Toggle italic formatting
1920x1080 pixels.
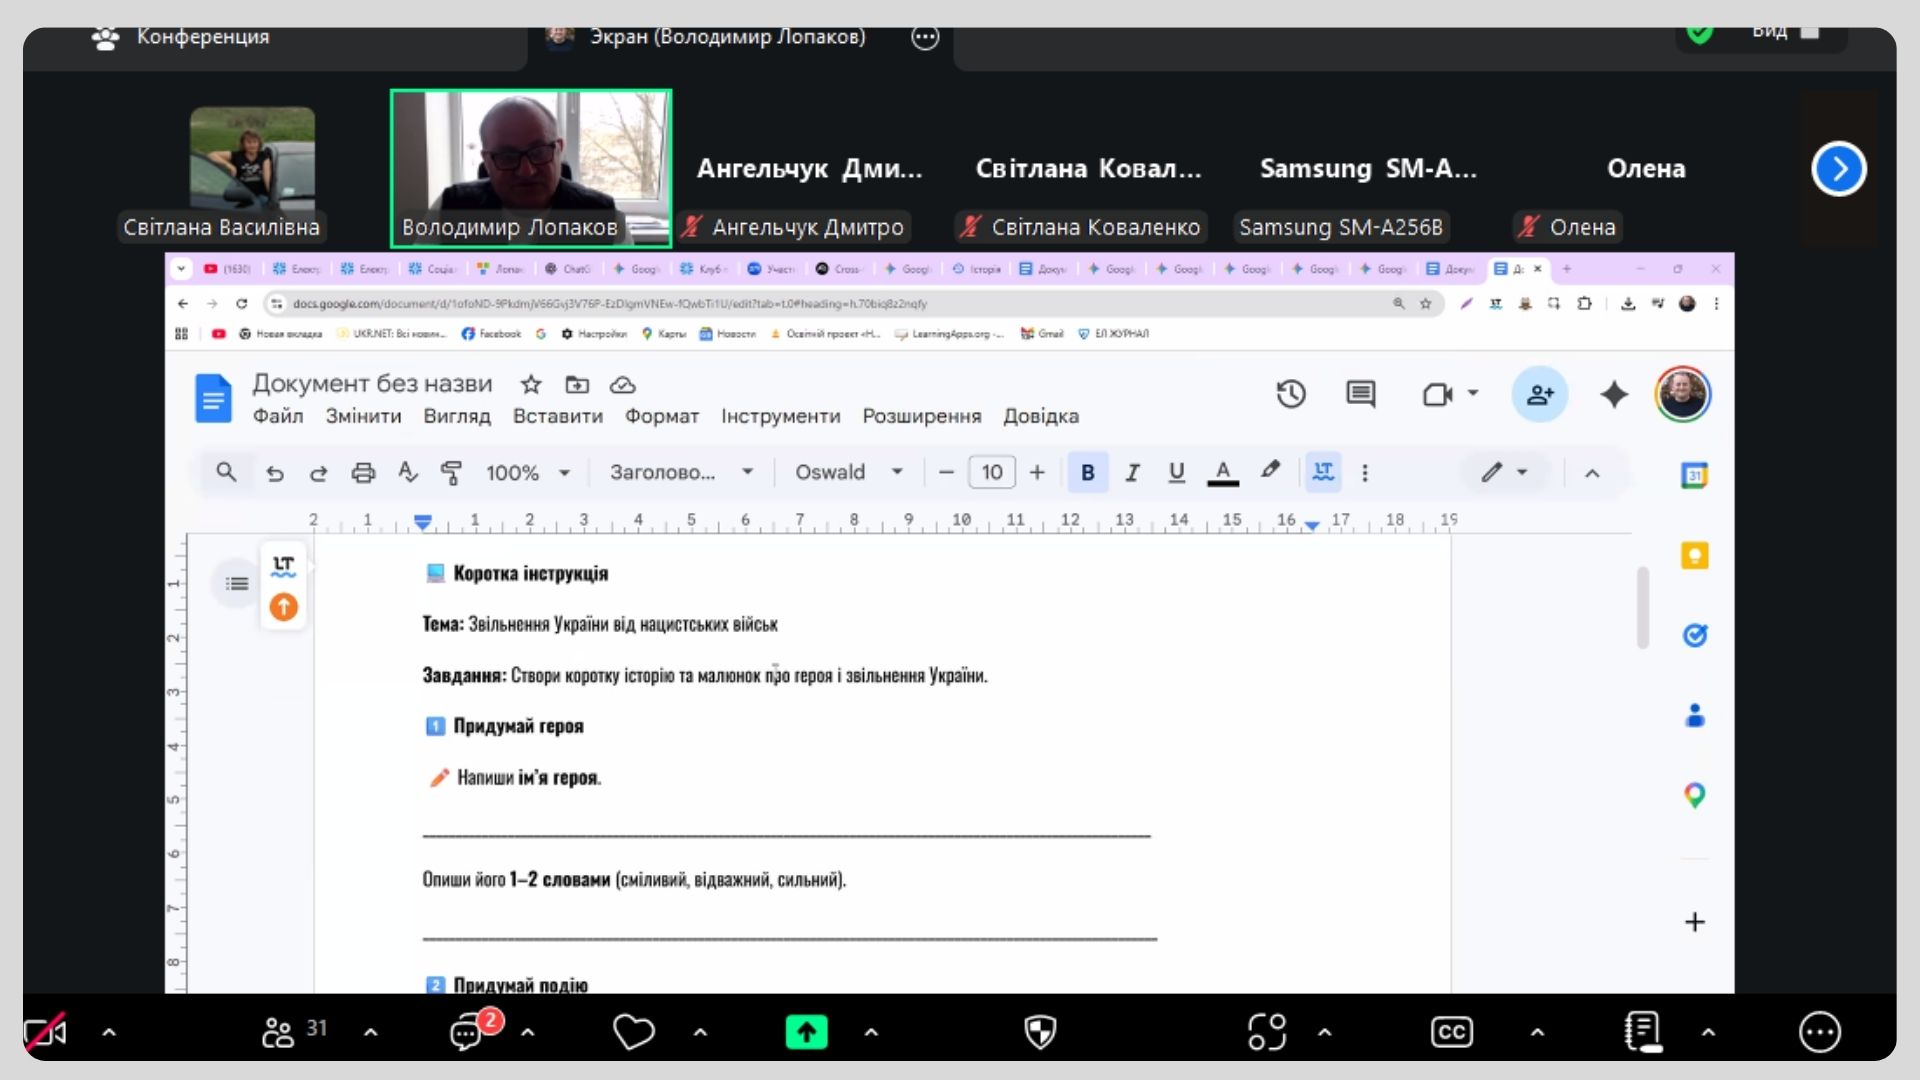1132,472
